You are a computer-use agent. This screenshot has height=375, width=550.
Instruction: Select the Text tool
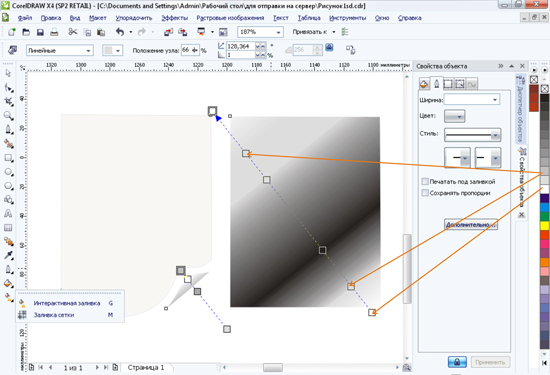point(8,214)
